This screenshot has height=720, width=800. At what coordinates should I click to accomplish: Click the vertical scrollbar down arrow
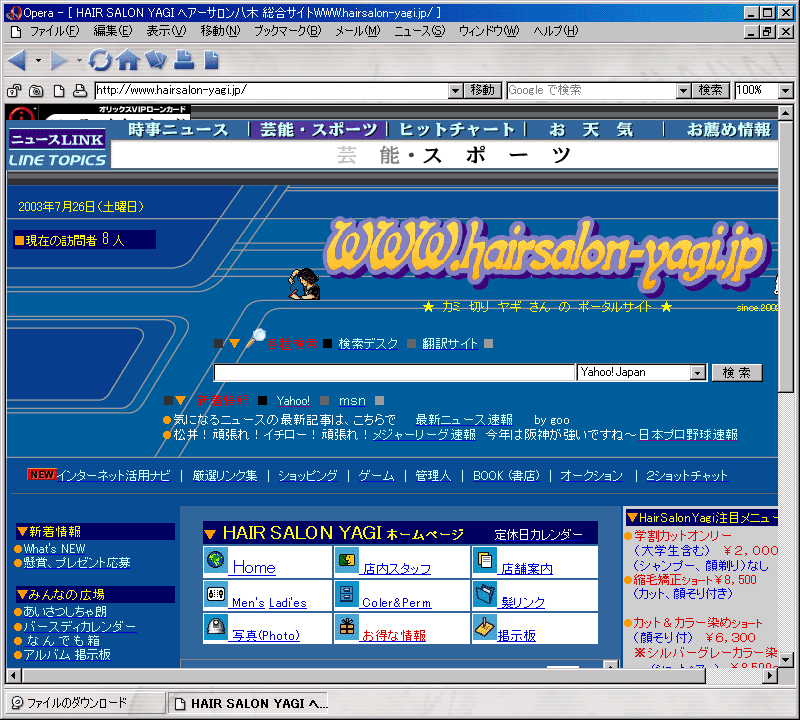point(786,660)
